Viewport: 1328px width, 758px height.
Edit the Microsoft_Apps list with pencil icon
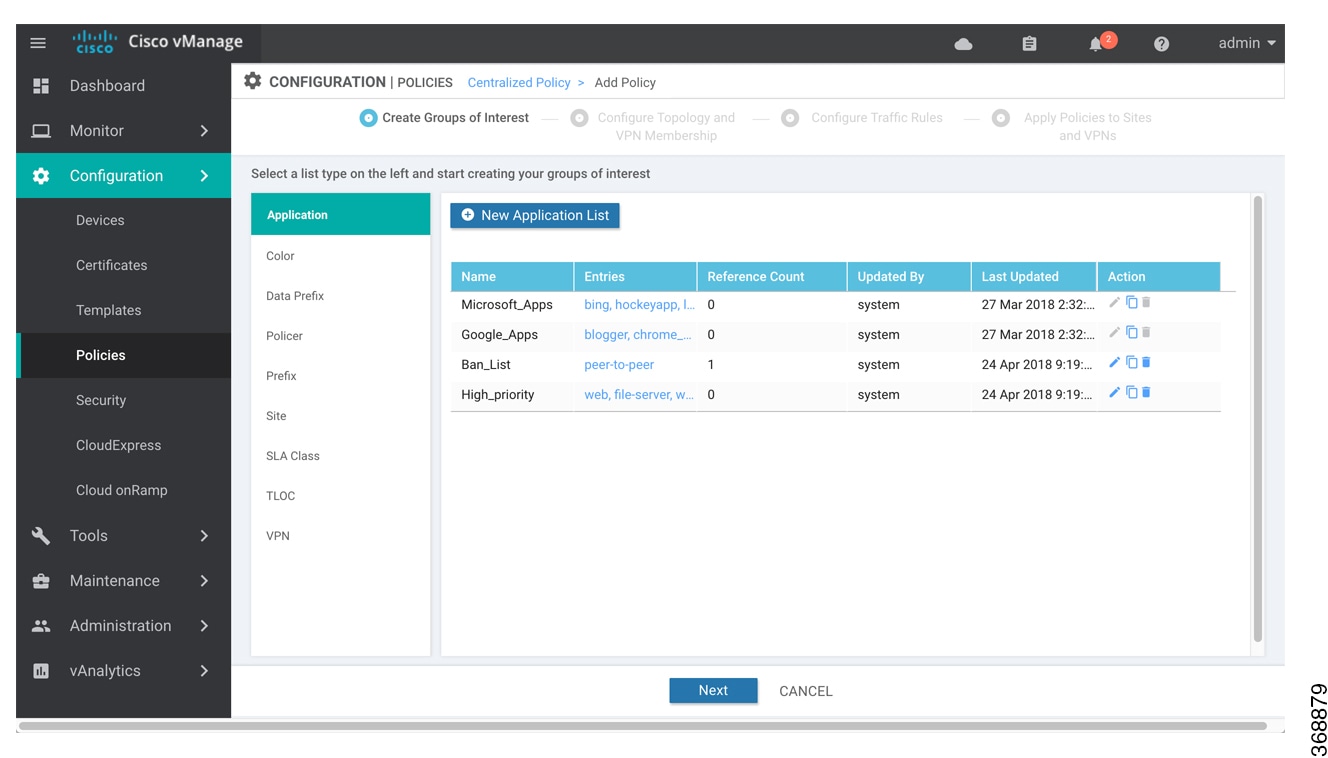1114,303
